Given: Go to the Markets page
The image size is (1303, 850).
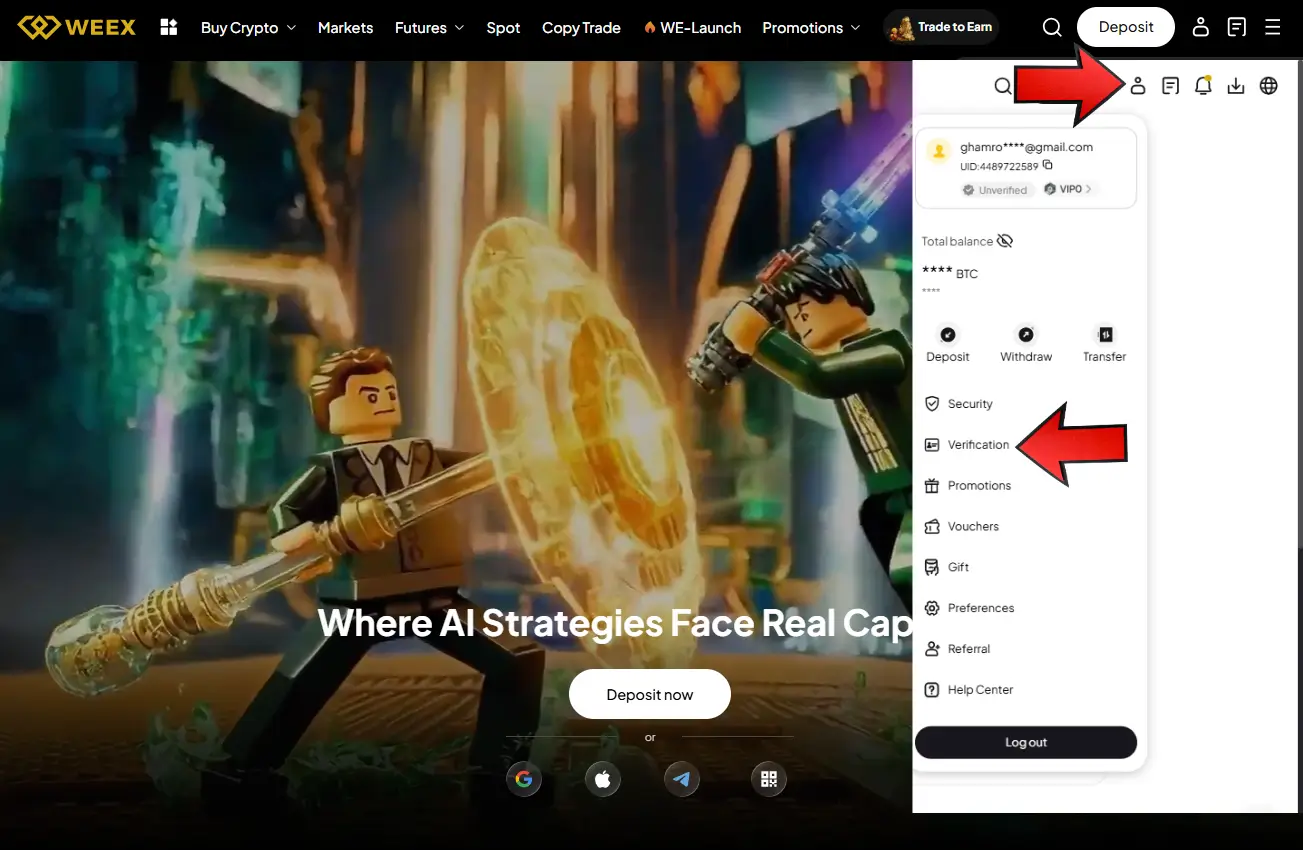Looking at the screenshot, I should (x=345, y=28).
